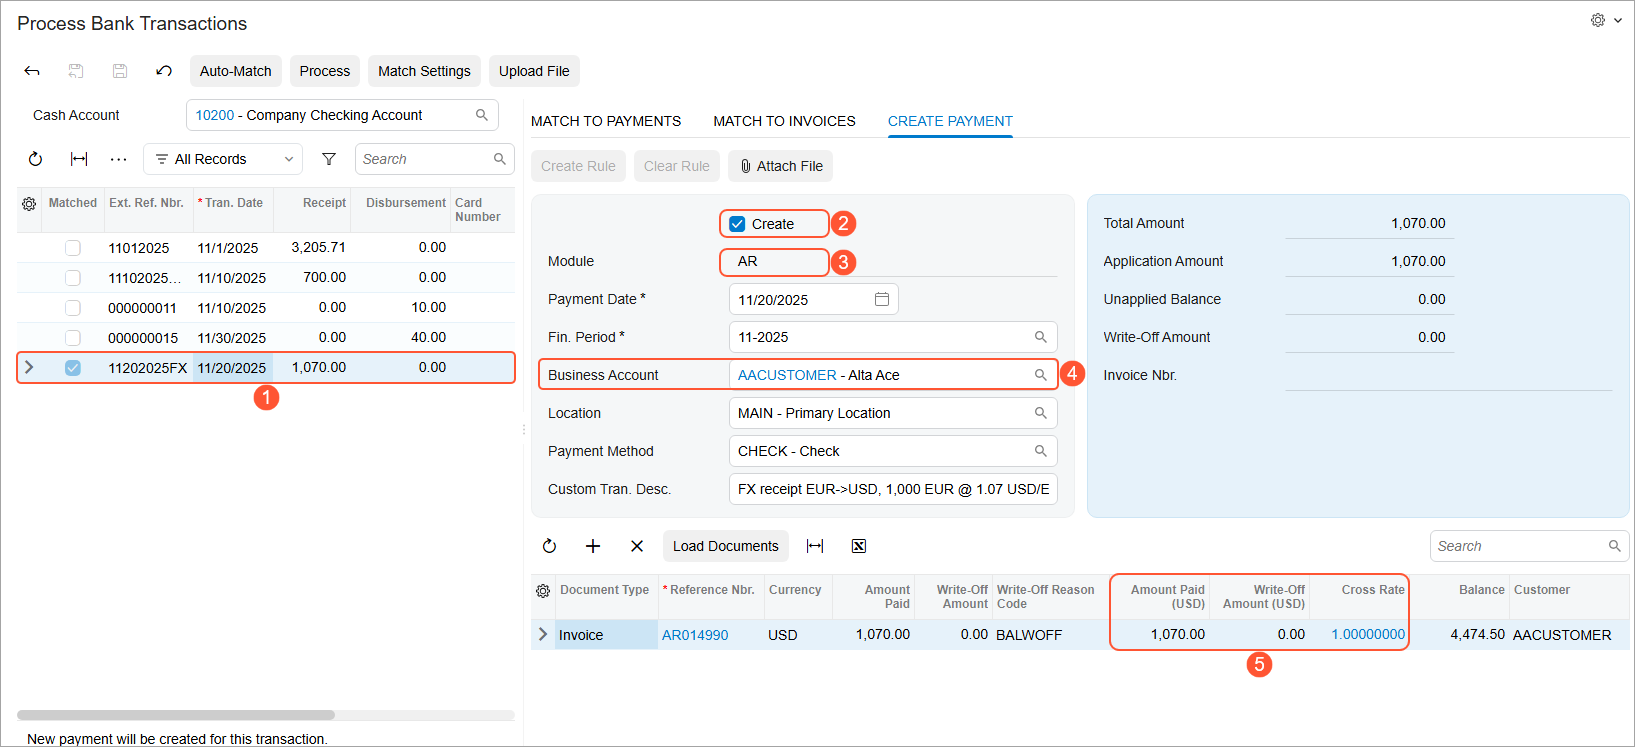Viewport: 1635px width, 747px height.
Task: Click the save and close icon
Action: click(x=76, y=71)
